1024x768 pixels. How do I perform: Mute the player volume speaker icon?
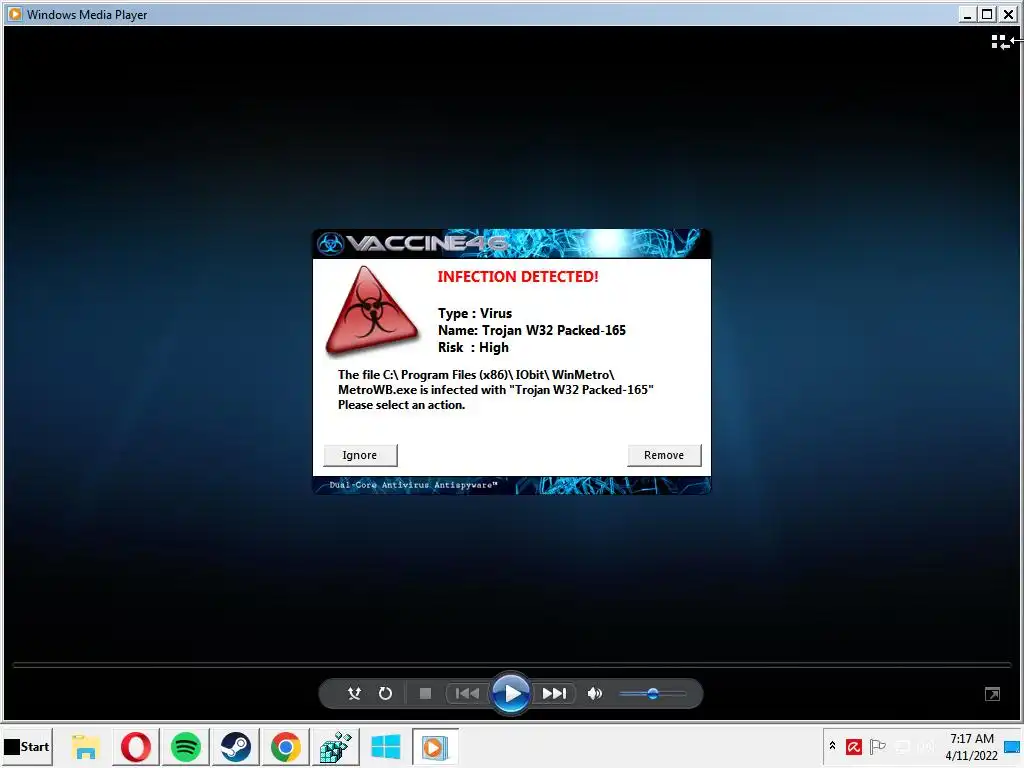pyautogui.click(x=594, y=693)
